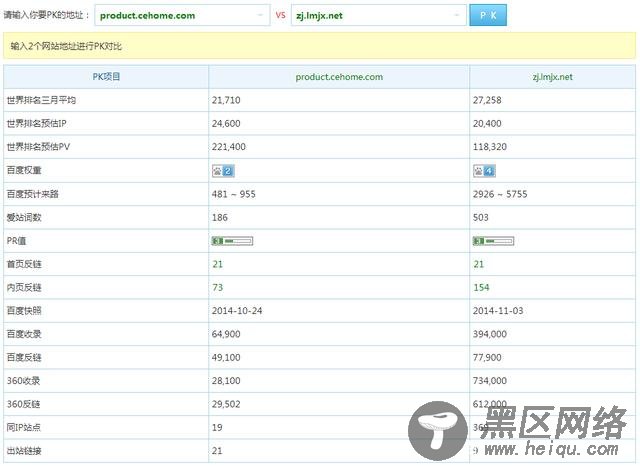This screenshot has width=640, height=466.
Task: Select estimated IP value 20,400
Action: click(x=487, y=123)
